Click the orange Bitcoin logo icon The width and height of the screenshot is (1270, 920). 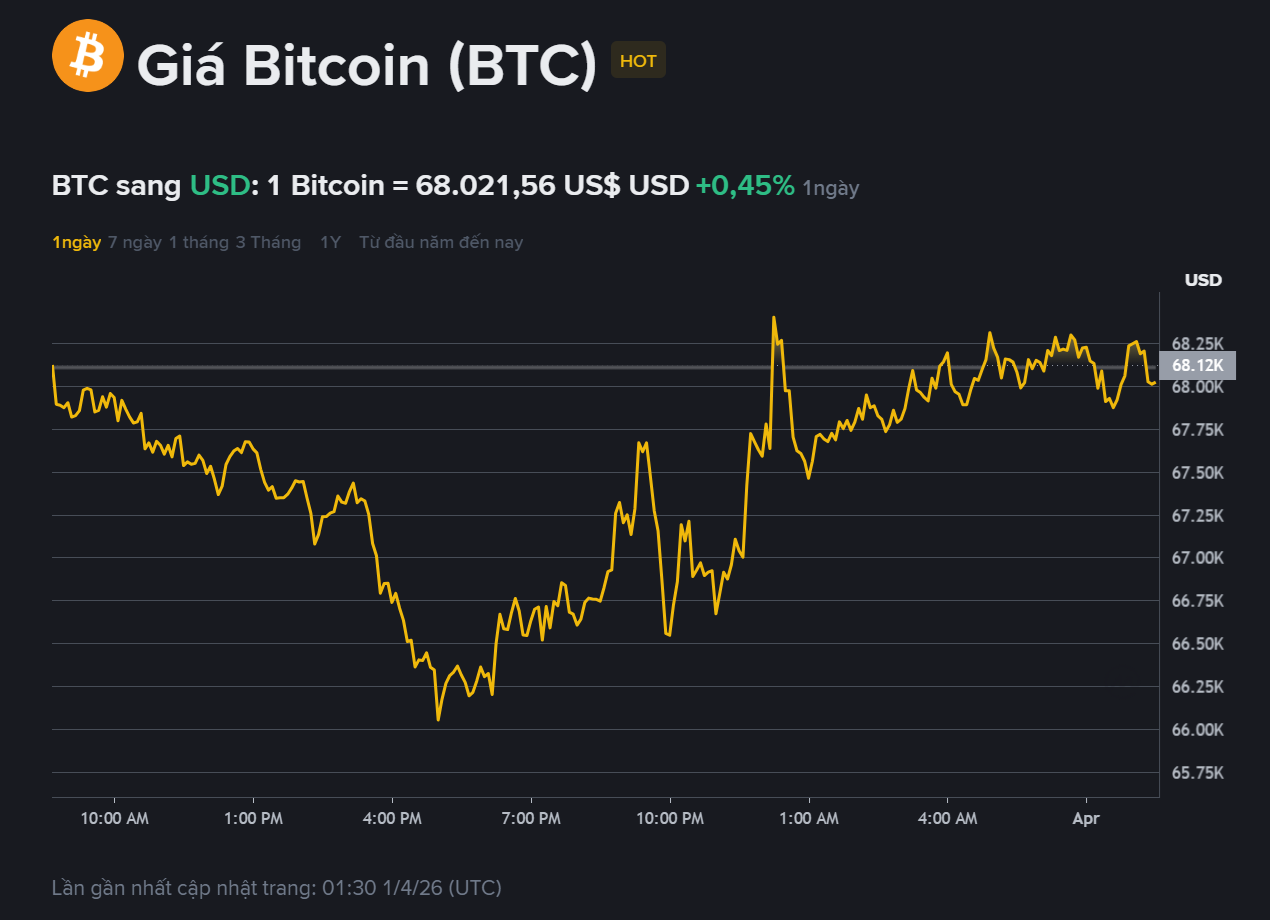click(87, 56)
